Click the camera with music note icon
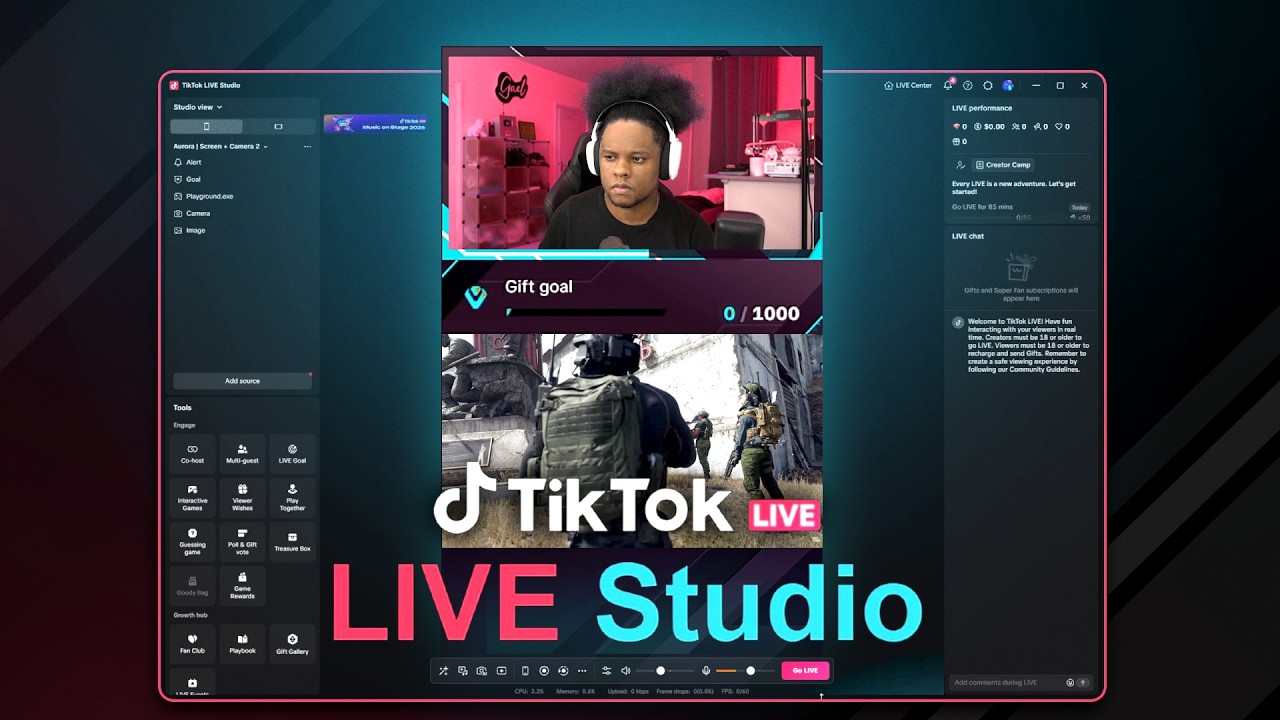The height and width of the screenshot is (720, 1280). pyautogui.click(x=482, y=671)
